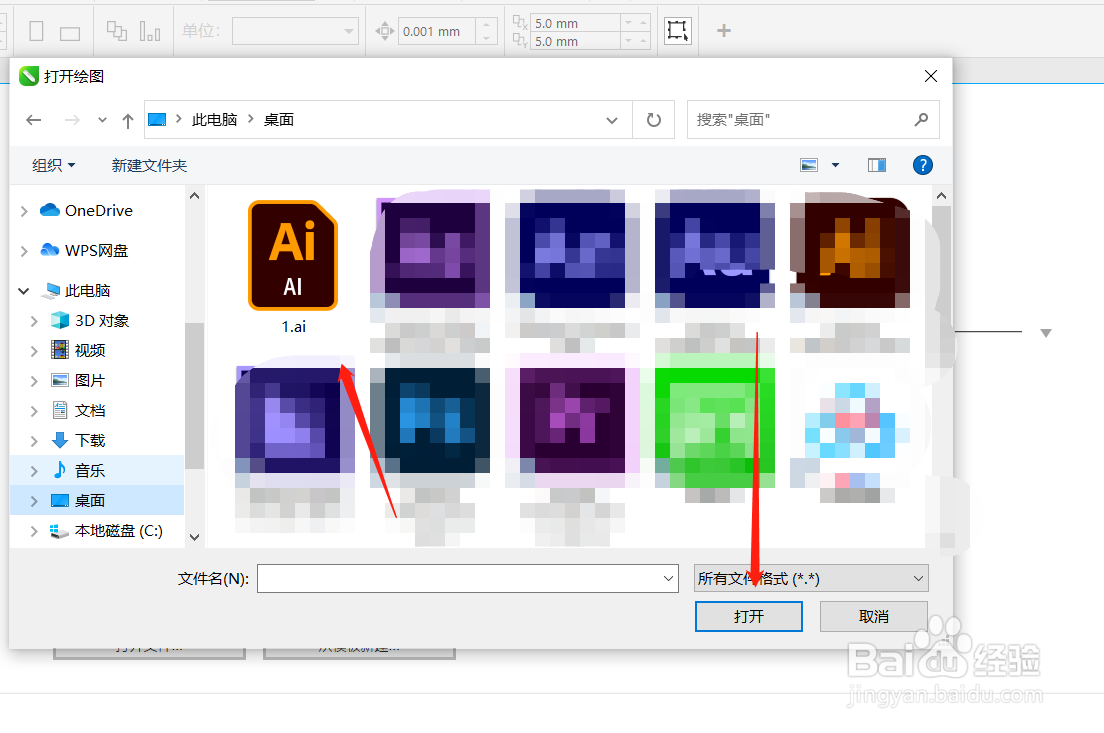1104x733 pixels.
Task: Select 桌面 in the tree
Action: (90, 501)
